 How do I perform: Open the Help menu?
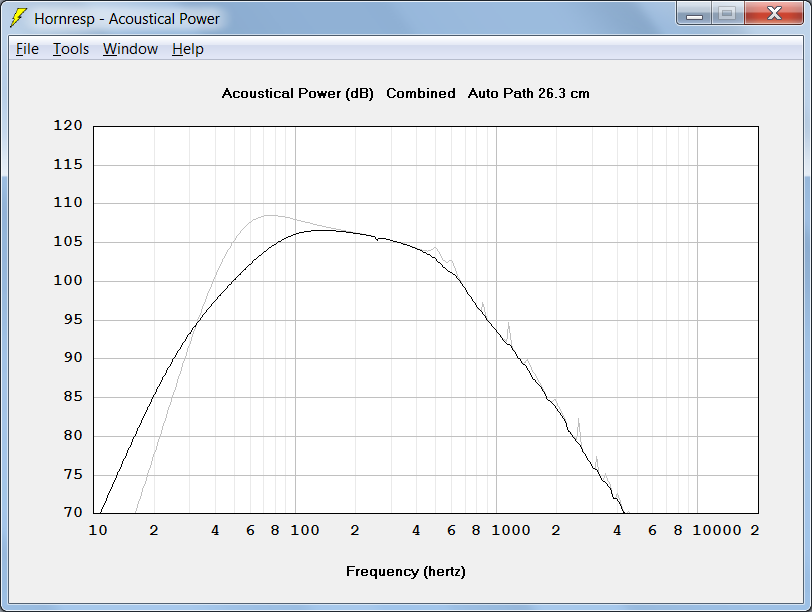click(x=188, y=49)
